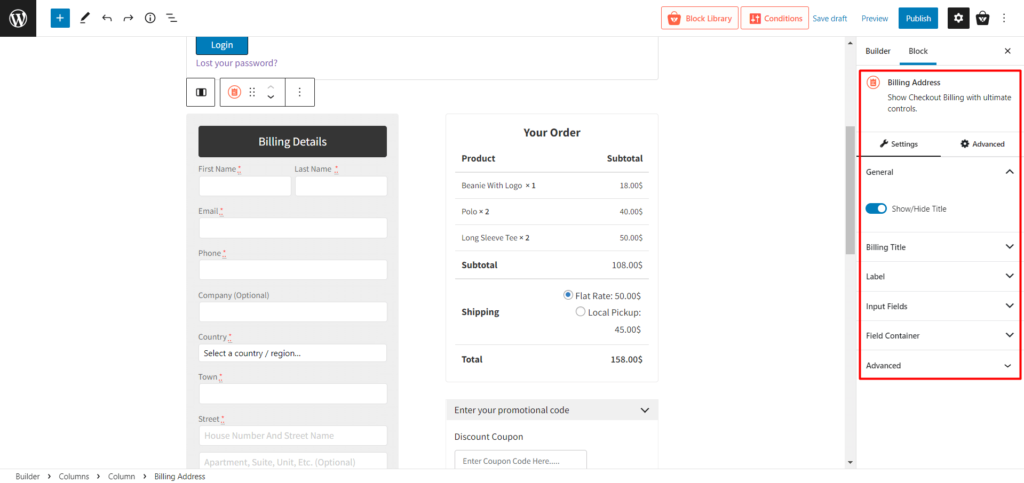Open the Country select dropdown
This screenshot has width=1024, height=483.
tap(292, 353)
